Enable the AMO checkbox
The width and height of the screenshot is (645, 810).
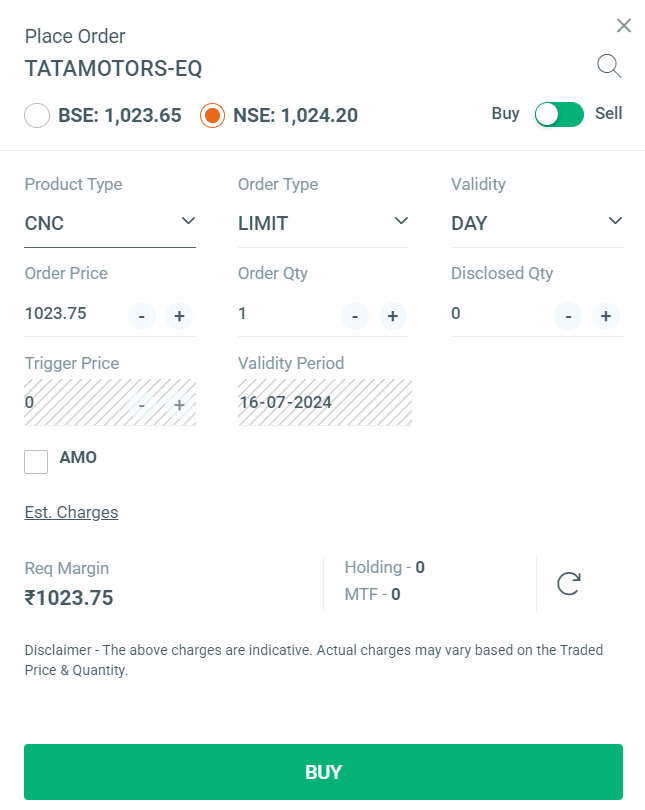coord(36,461)
